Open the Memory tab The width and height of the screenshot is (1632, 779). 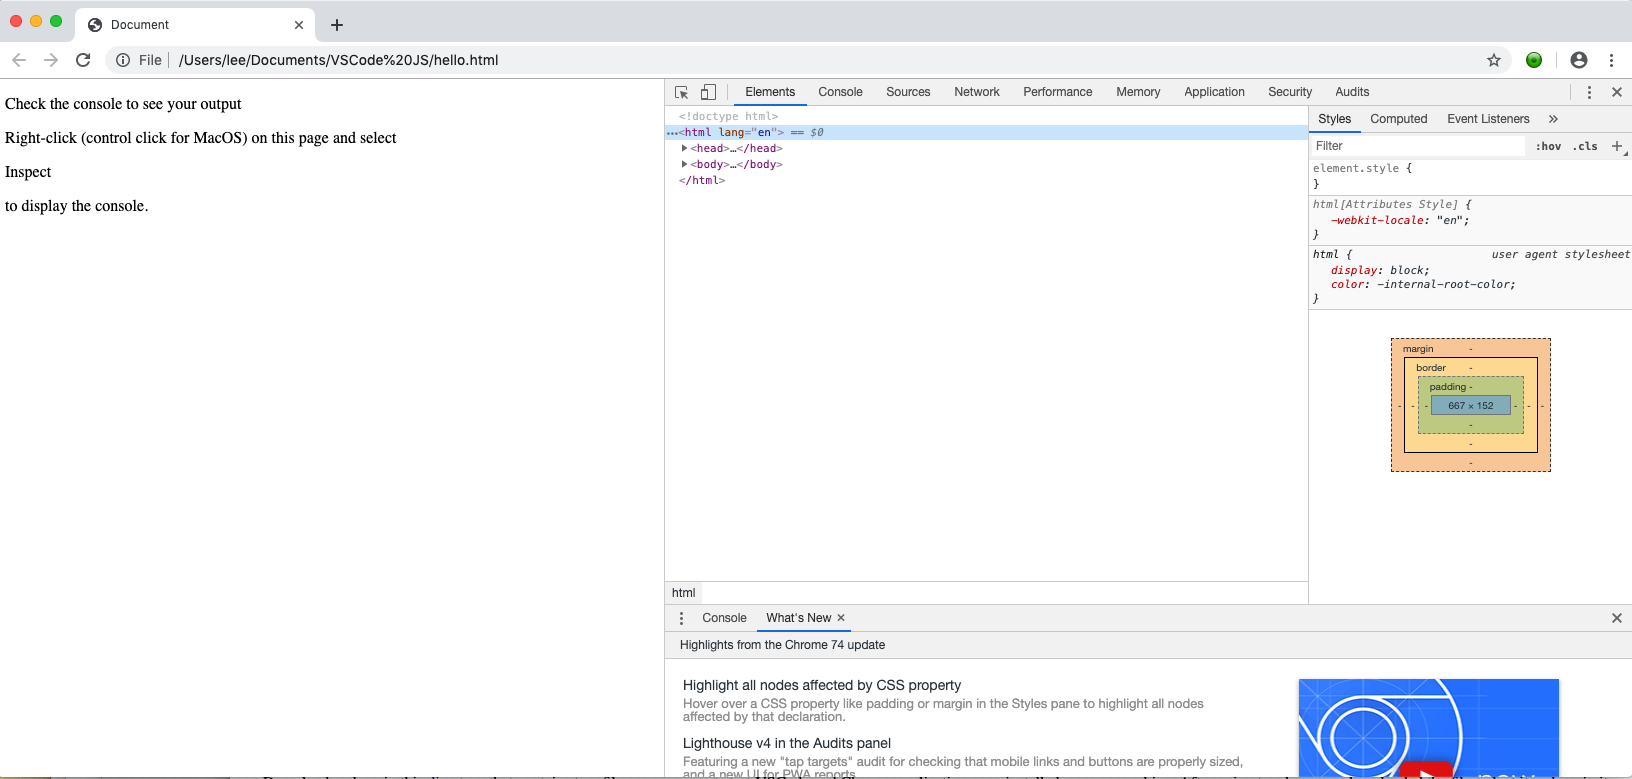(x=1138, y=92)
